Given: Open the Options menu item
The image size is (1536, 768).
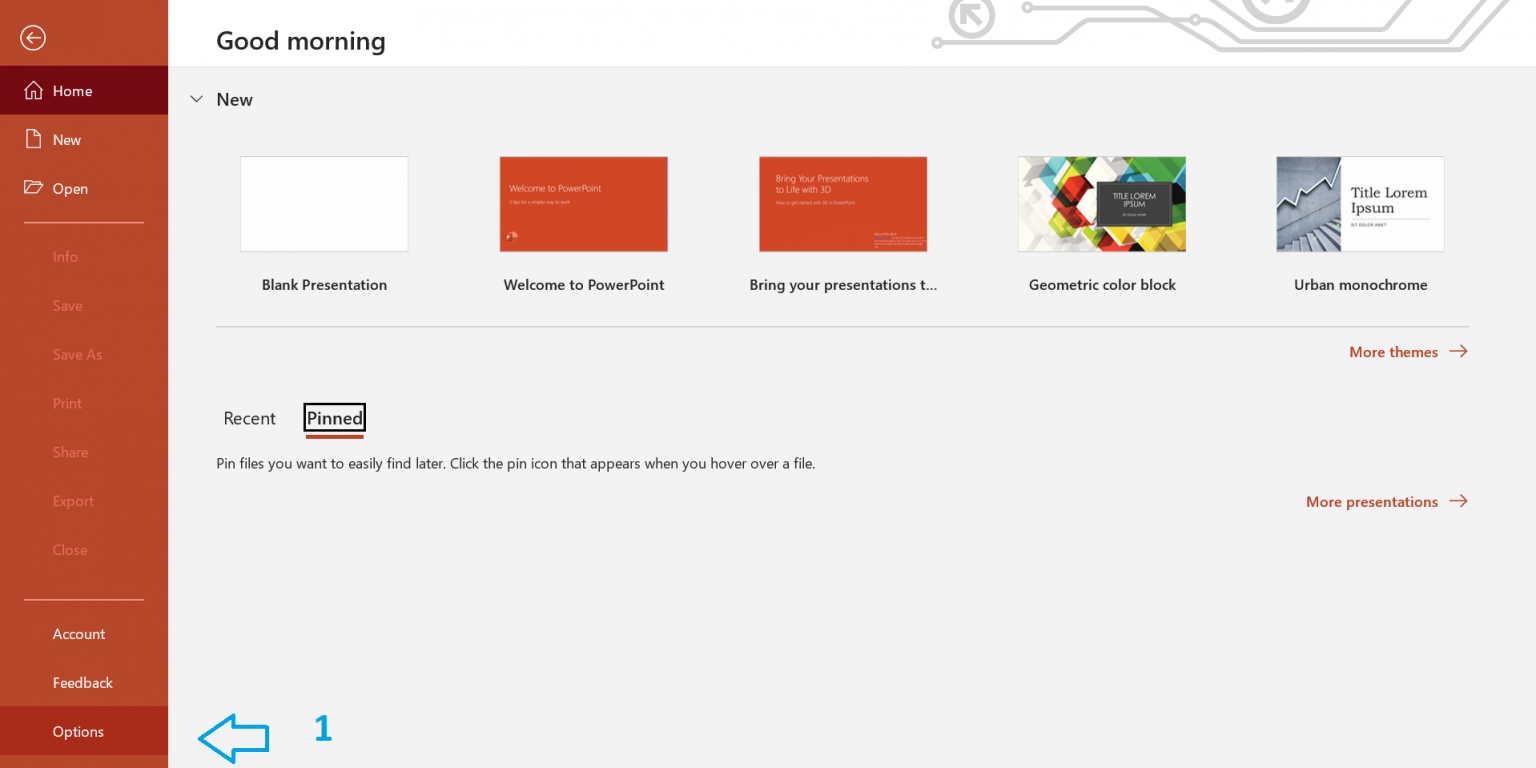Looking at the screenshot, I should point(78,732).
